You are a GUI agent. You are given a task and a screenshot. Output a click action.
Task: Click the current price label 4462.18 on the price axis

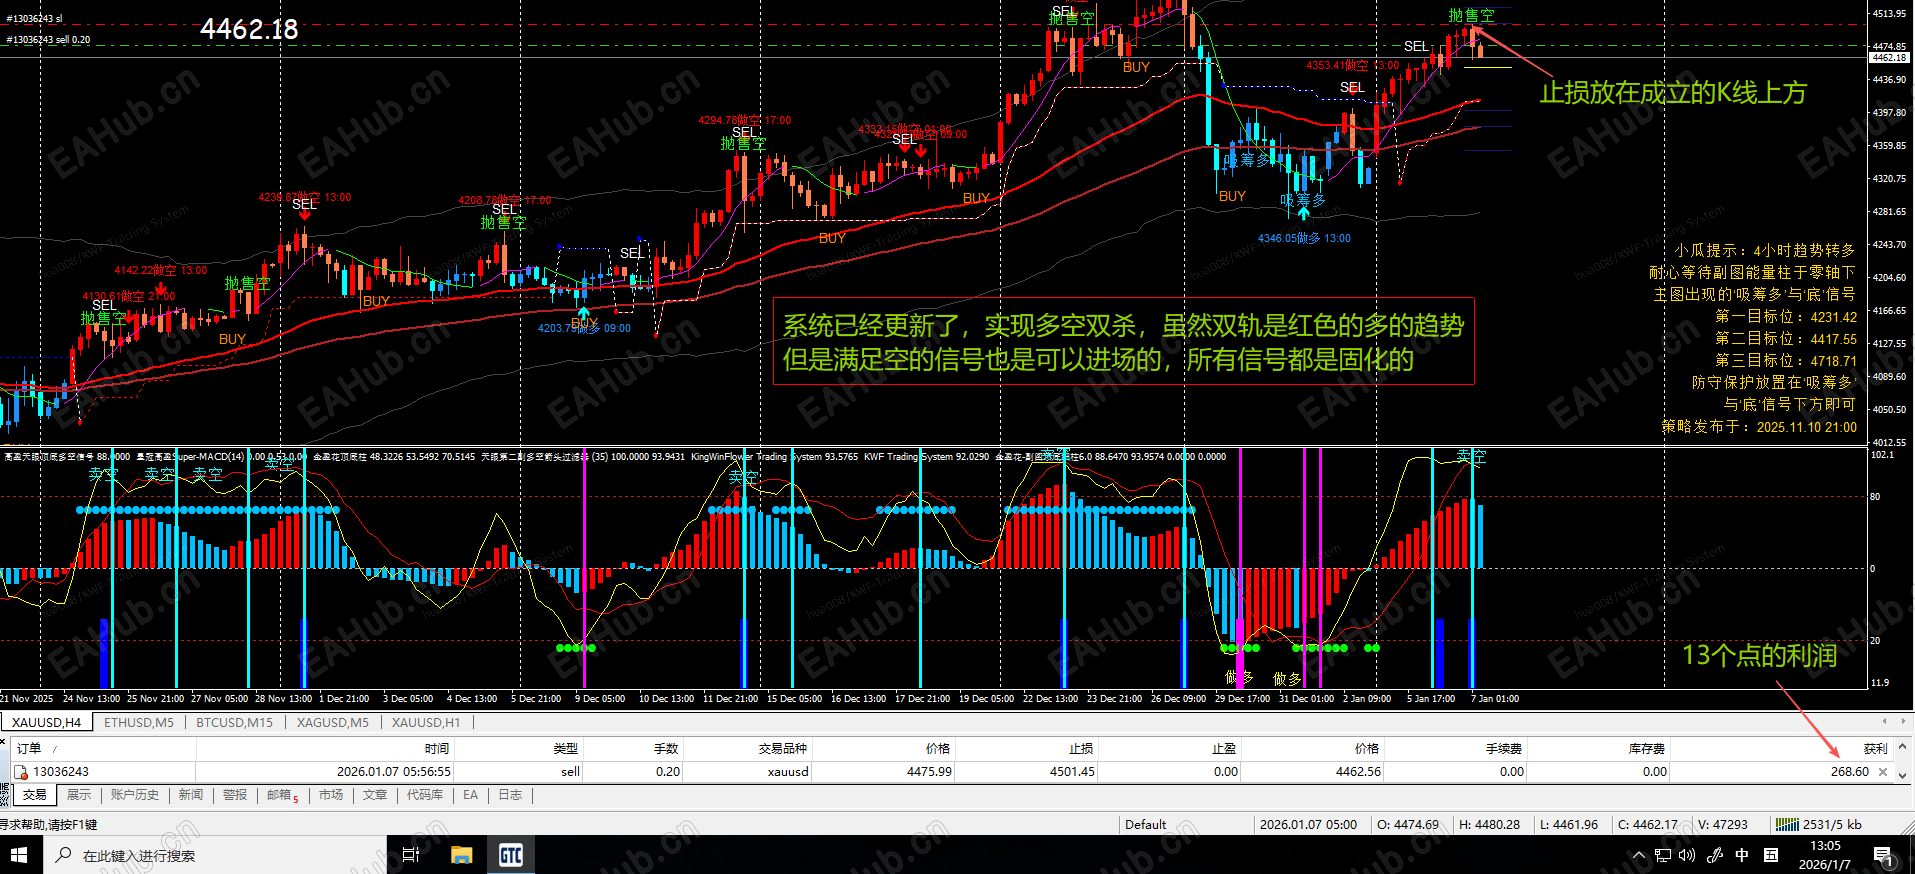1889,58
